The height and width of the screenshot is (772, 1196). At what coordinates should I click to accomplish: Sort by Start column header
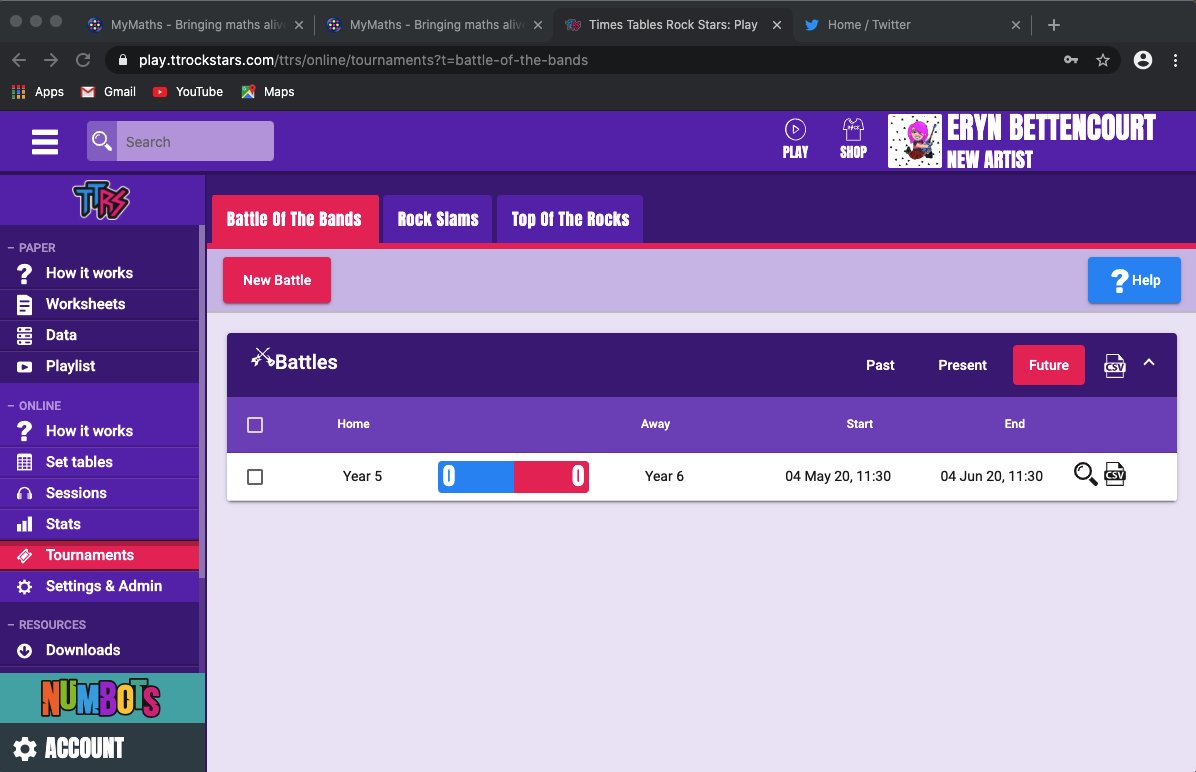pos(860,424)
